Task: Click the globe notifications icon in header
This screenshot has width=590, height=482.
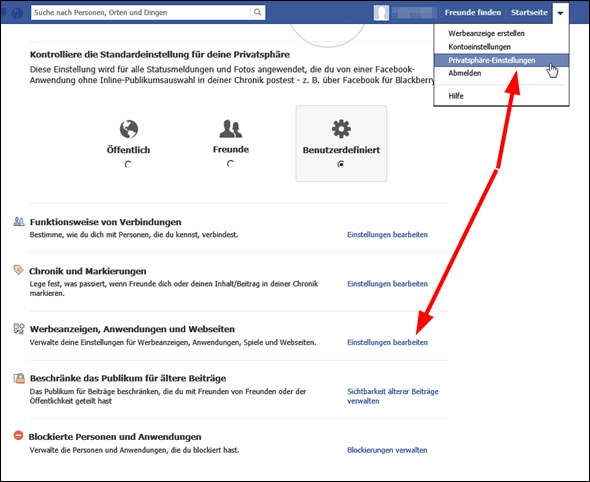Action: (17, 13)
